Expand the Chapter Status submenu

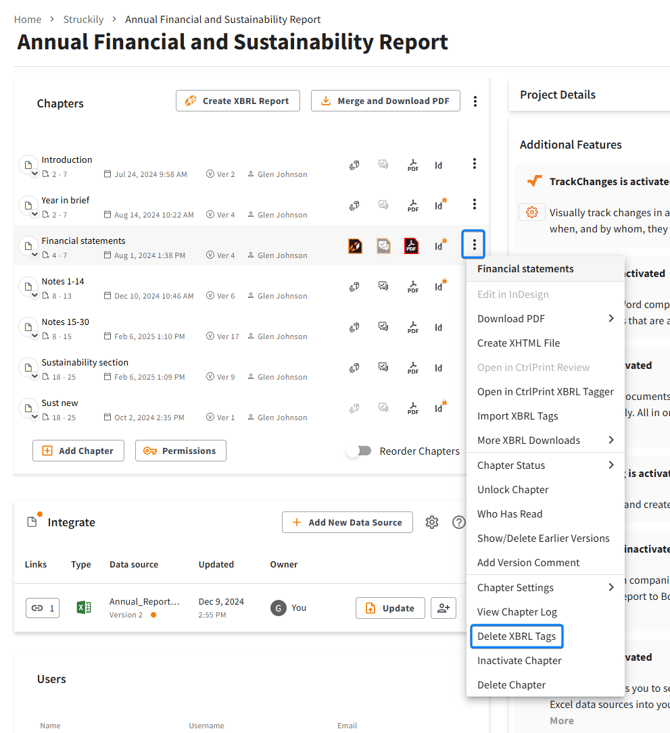[x=545, y=465]
